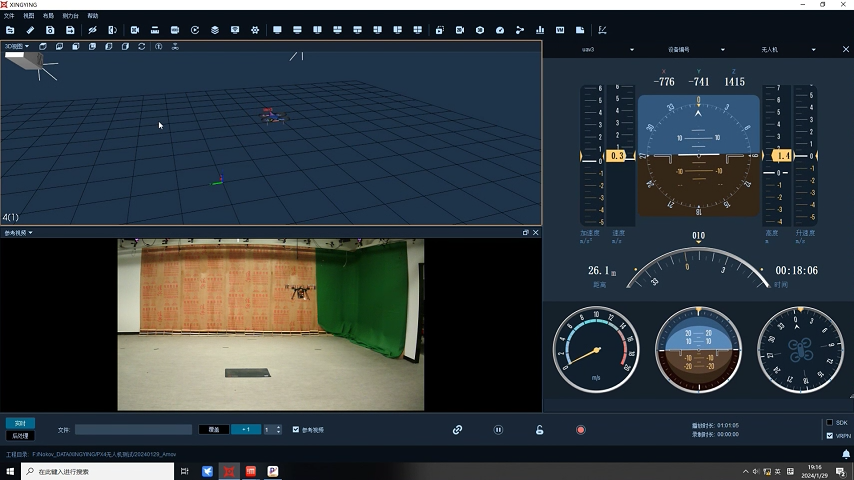The width and height of the screenshot is (854, 480).
Task: Click the rotate refresh icon in 3D toolbar
Action: coord(142,46)
